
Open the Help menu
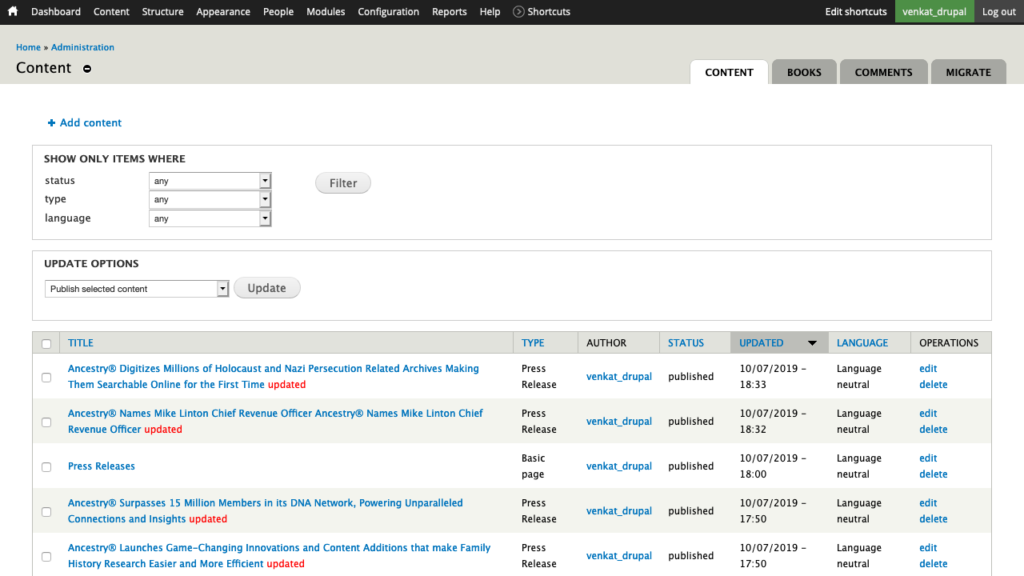[490, 12]
